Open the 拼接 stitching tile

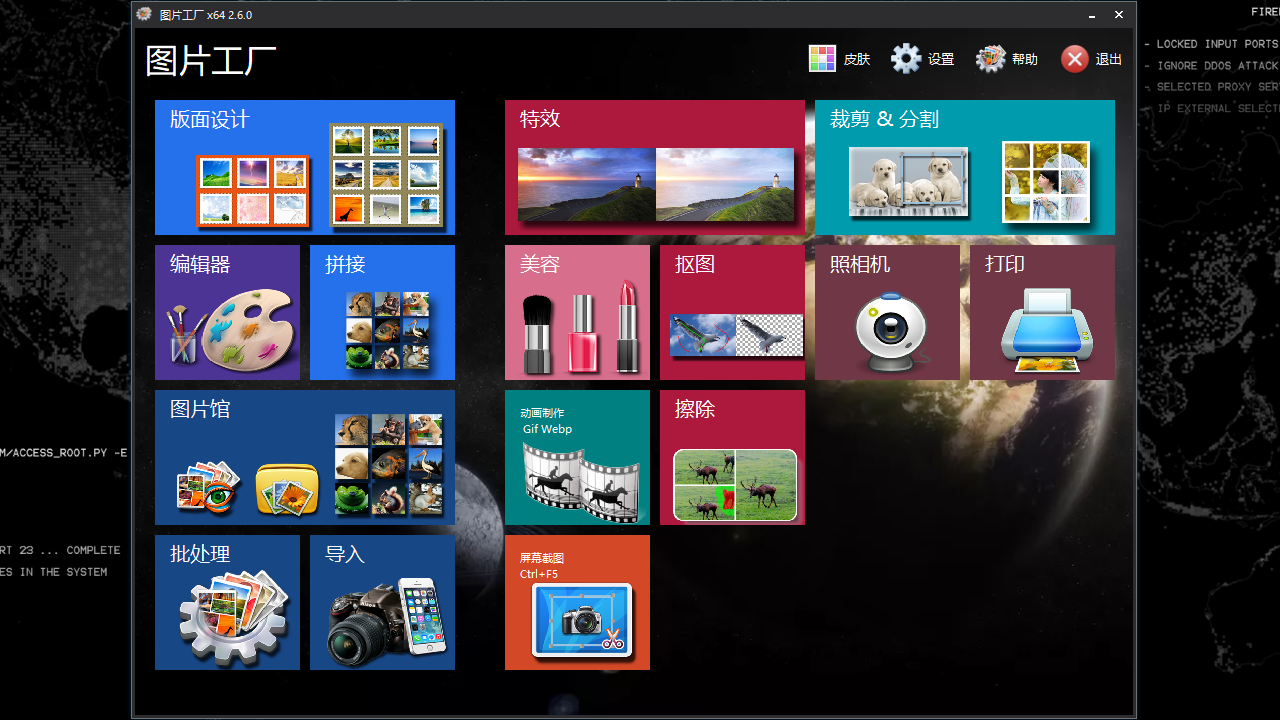pos(382,312)
